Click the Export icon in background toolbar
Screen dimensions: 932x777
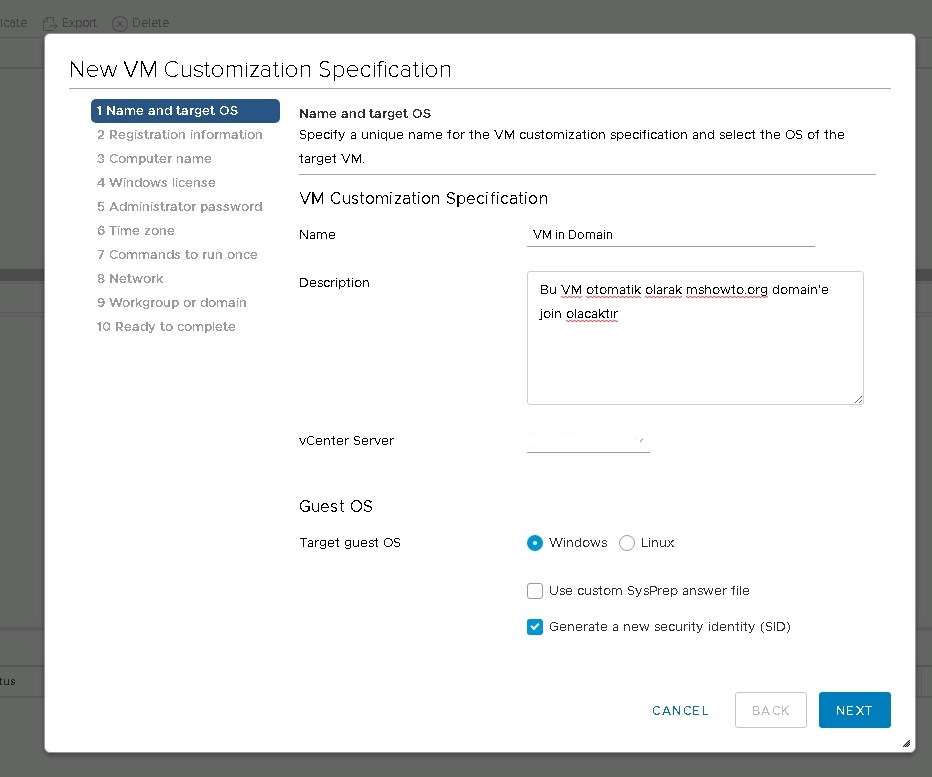pos(50,23)
